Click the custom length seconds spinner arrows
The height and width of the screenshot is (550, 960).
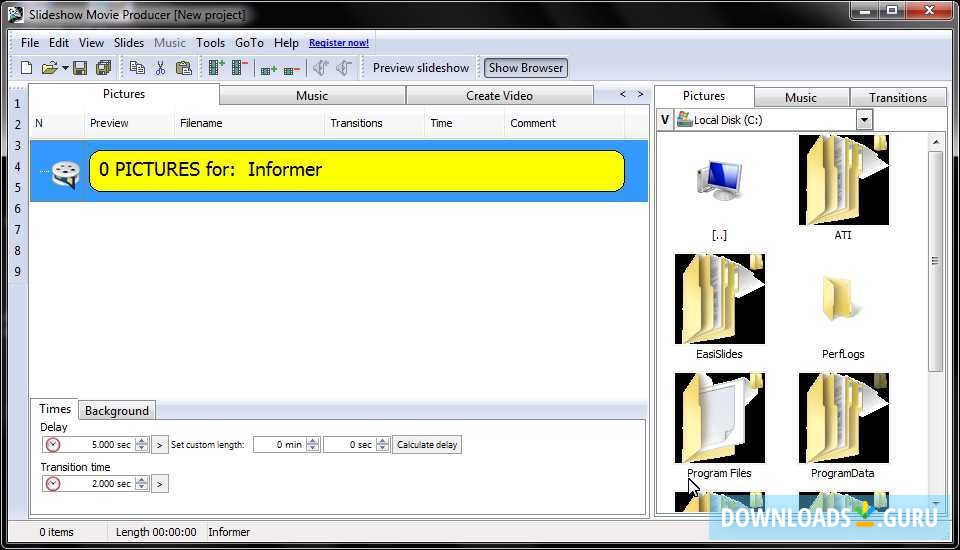click(382, 445)
